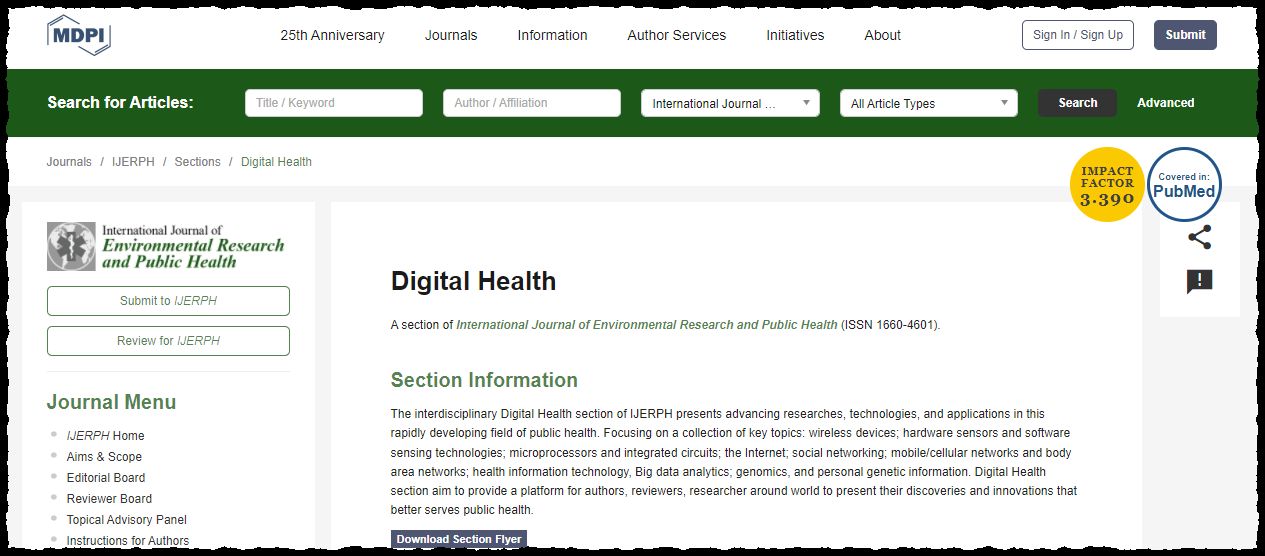The height and width of the screenshot is (556, 1265).
Task: Click the Covered in PubMed badge
Action: [x=1184, y=184]
